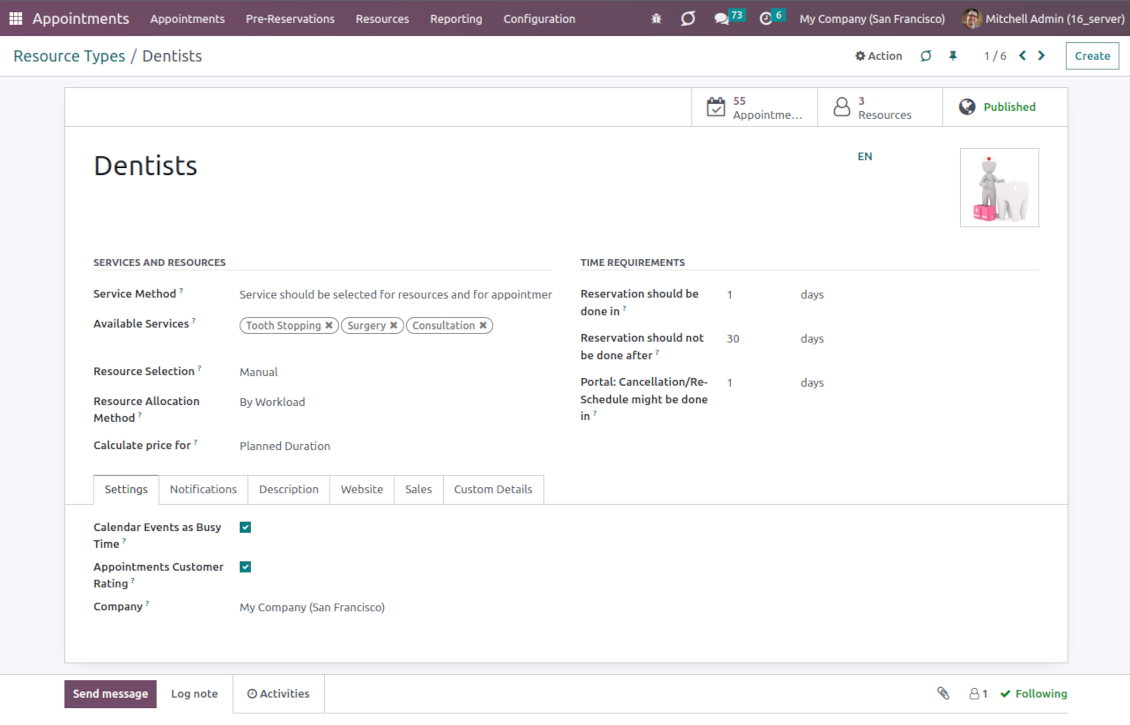Remove the Tooth Stopping service tag
1130x725 pixels.
click(x=329, y=326)
